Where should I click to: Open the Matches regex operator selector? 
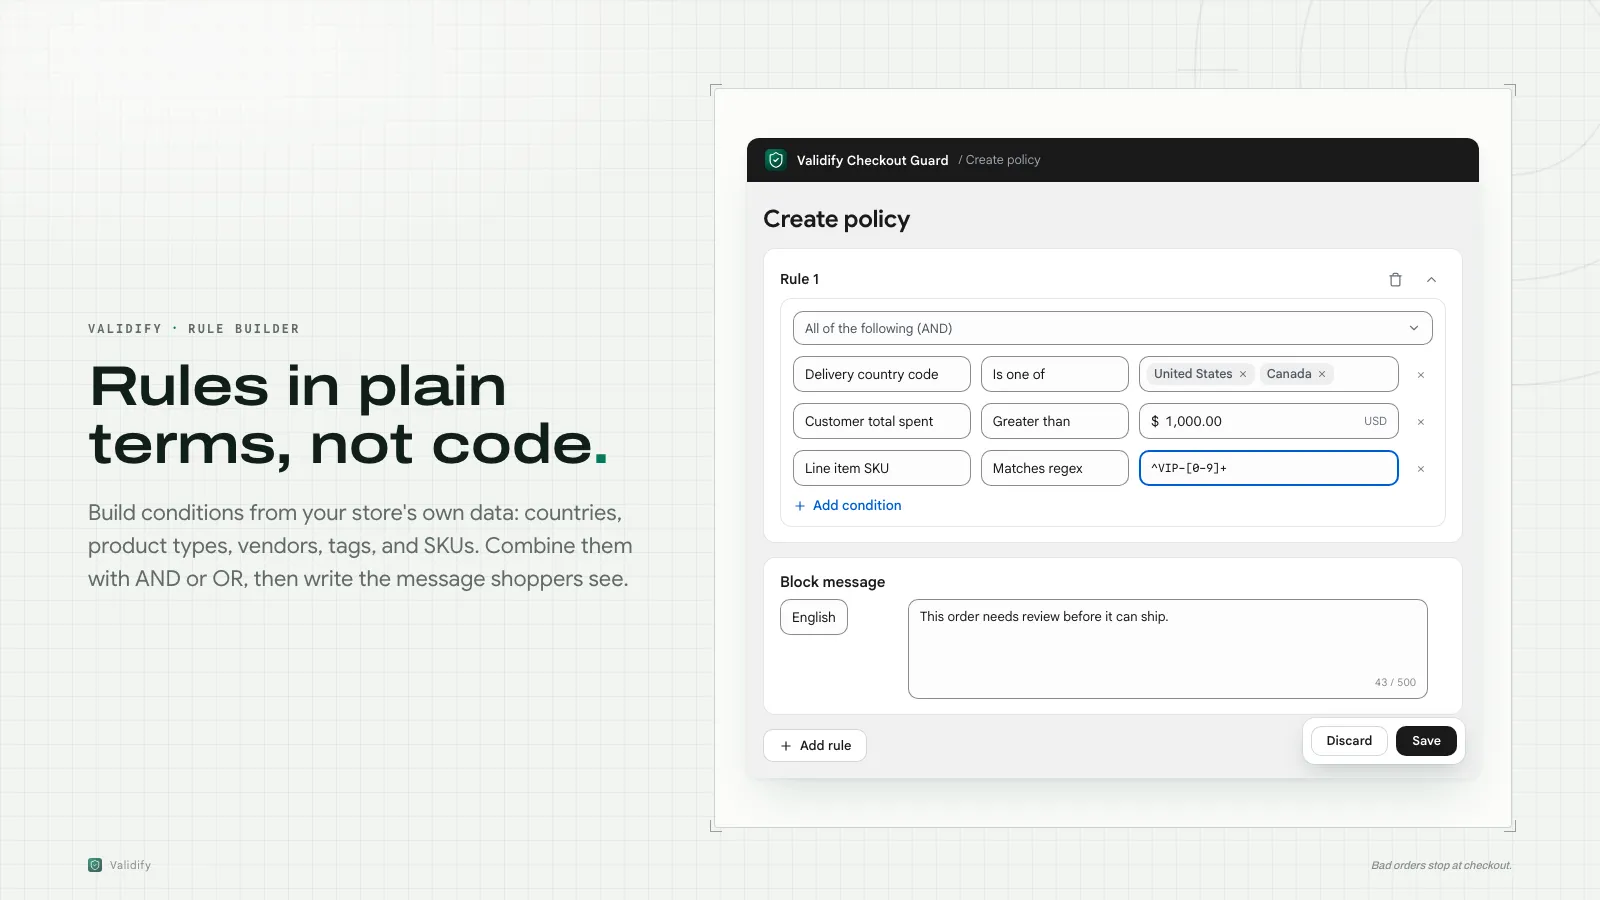pyautogui.click(x=1054, y=468)
